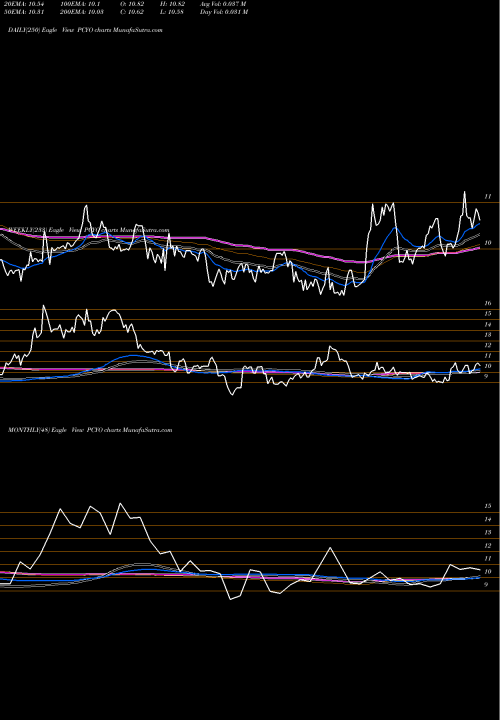Select the 200EMA value text
This screenshot has width=500, height=720.
click(x=82, y=12)
